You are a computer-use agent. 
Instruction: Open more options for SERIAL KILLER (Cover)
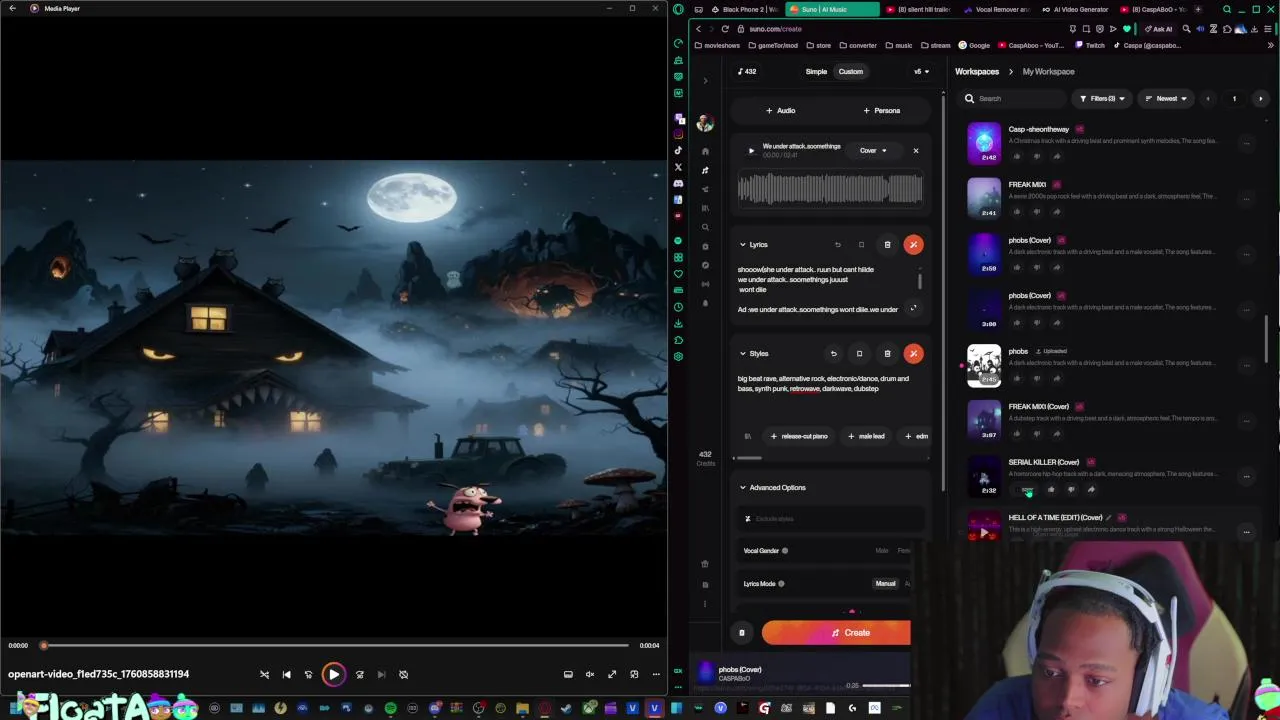coord(1246,476)
